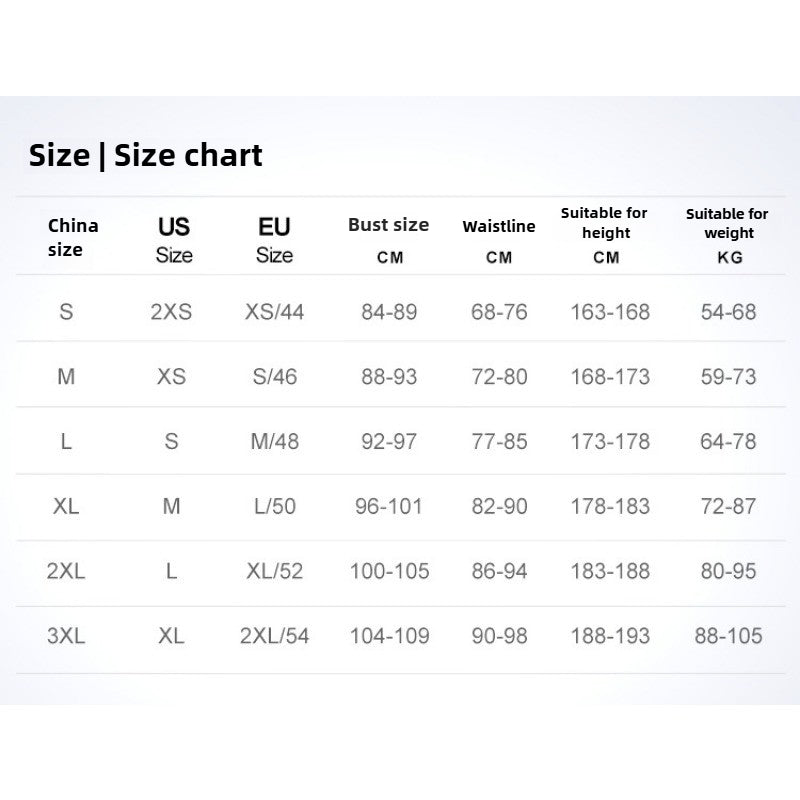Screen dimensions: 800x800
Task: Click the bust size value '88-93'
Action: 389,377
